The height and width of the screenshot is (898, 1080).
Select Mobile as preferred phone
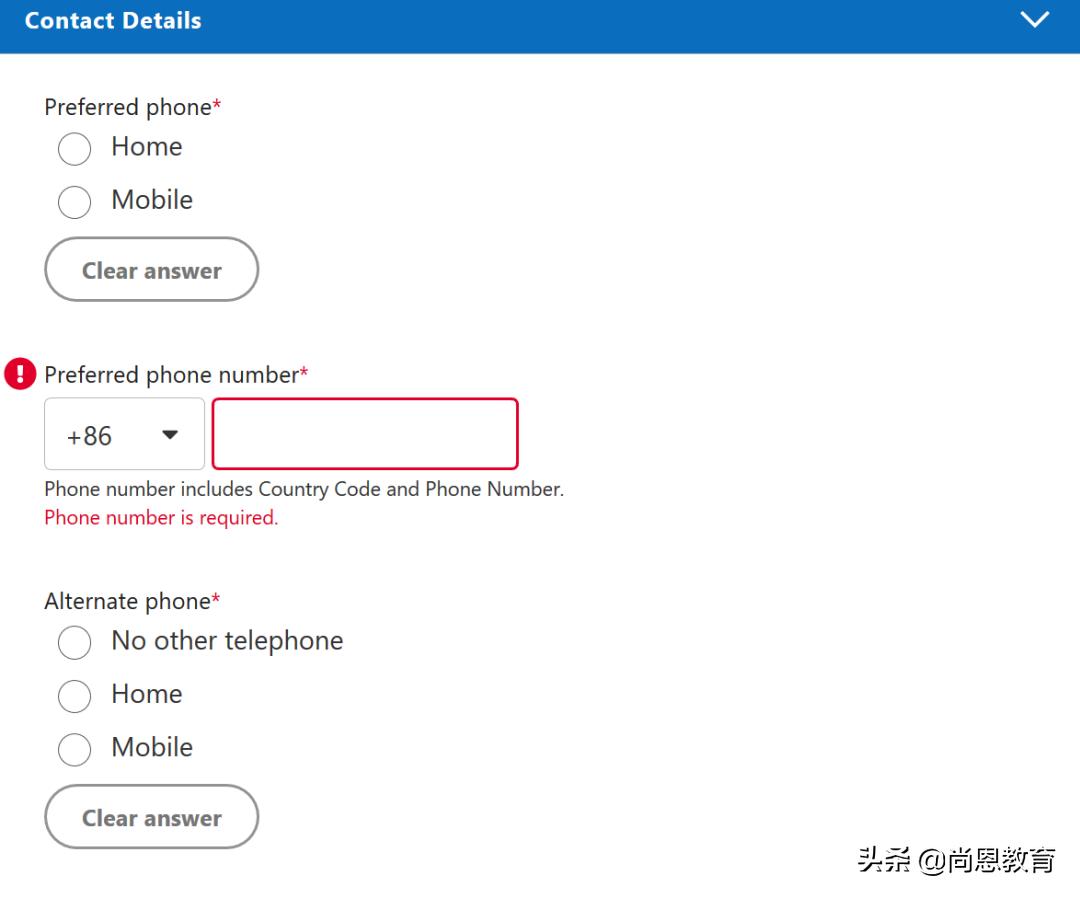click(x=74, y=202)
